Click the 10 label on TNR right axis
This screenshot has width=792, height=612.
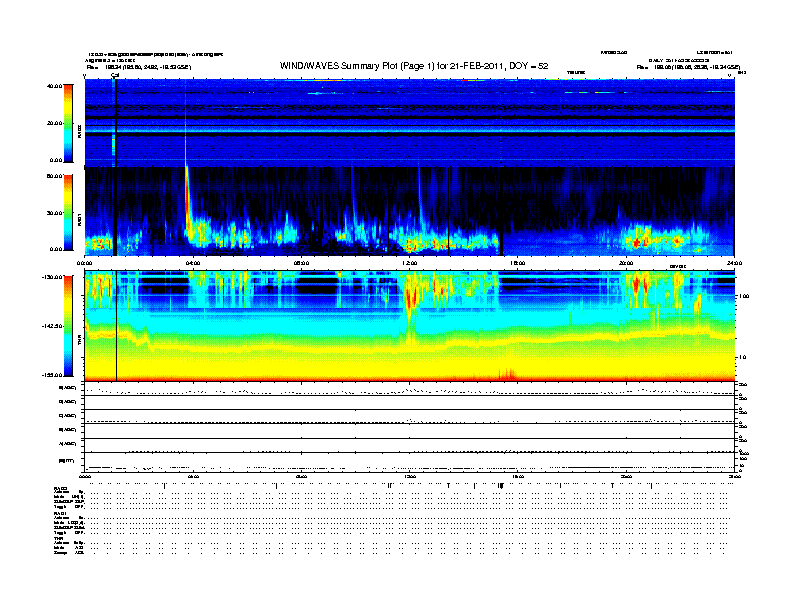click(742, 358)
